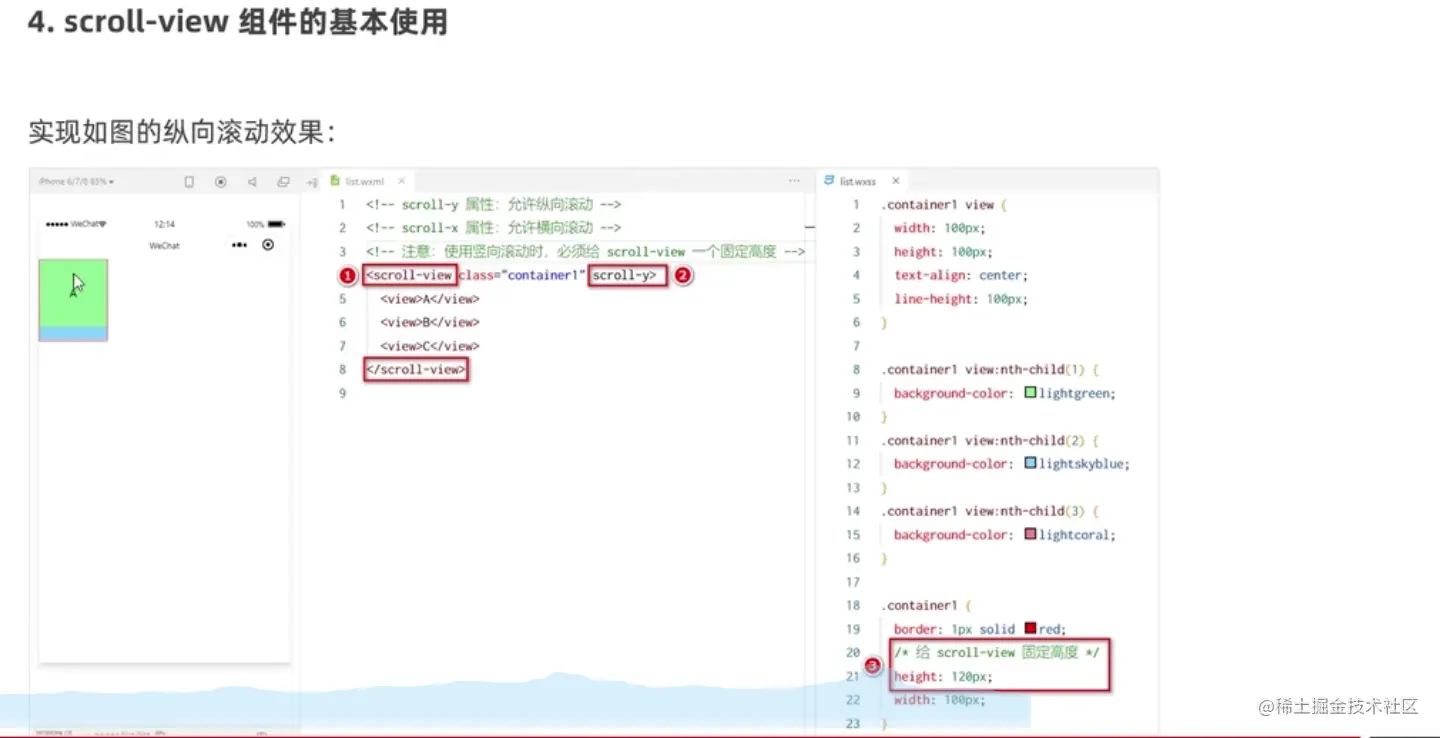This screenshot has width=1440, height=738.
Task: Click the 'text-align: center;' line
Action: point(960,275)
